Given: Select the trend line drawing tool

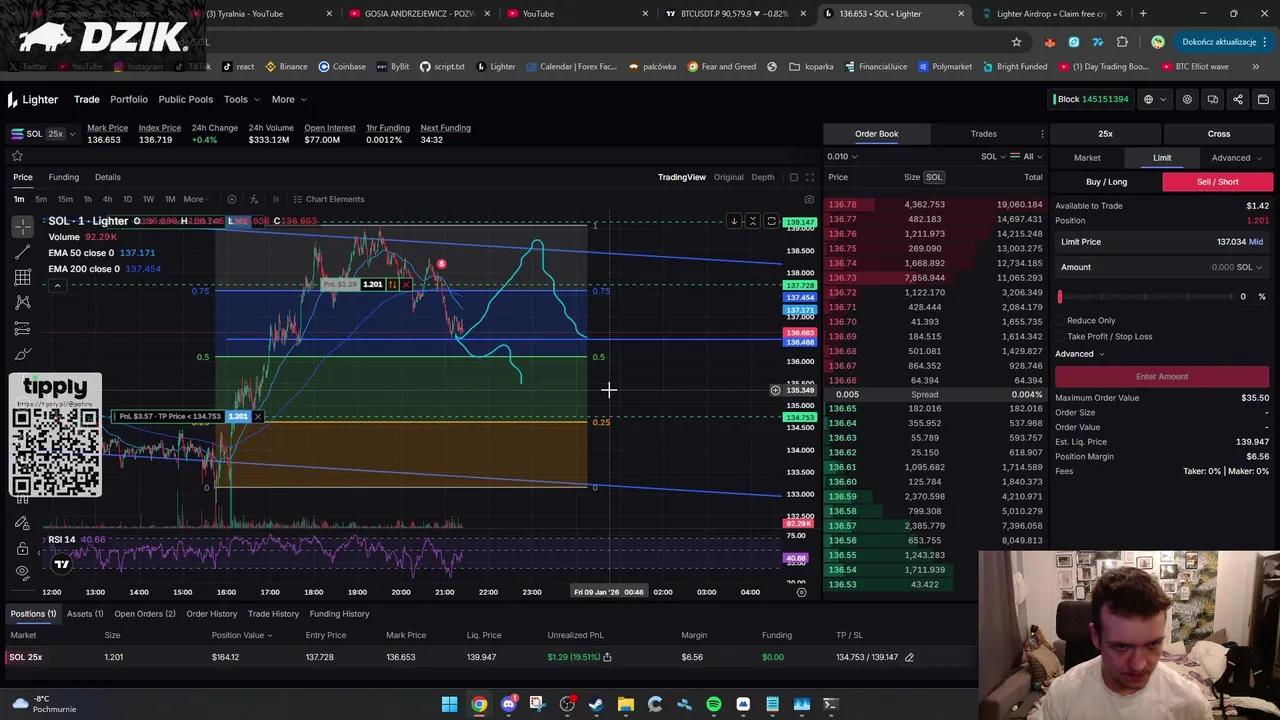Looking at the screenshot, I should (23, 252).
